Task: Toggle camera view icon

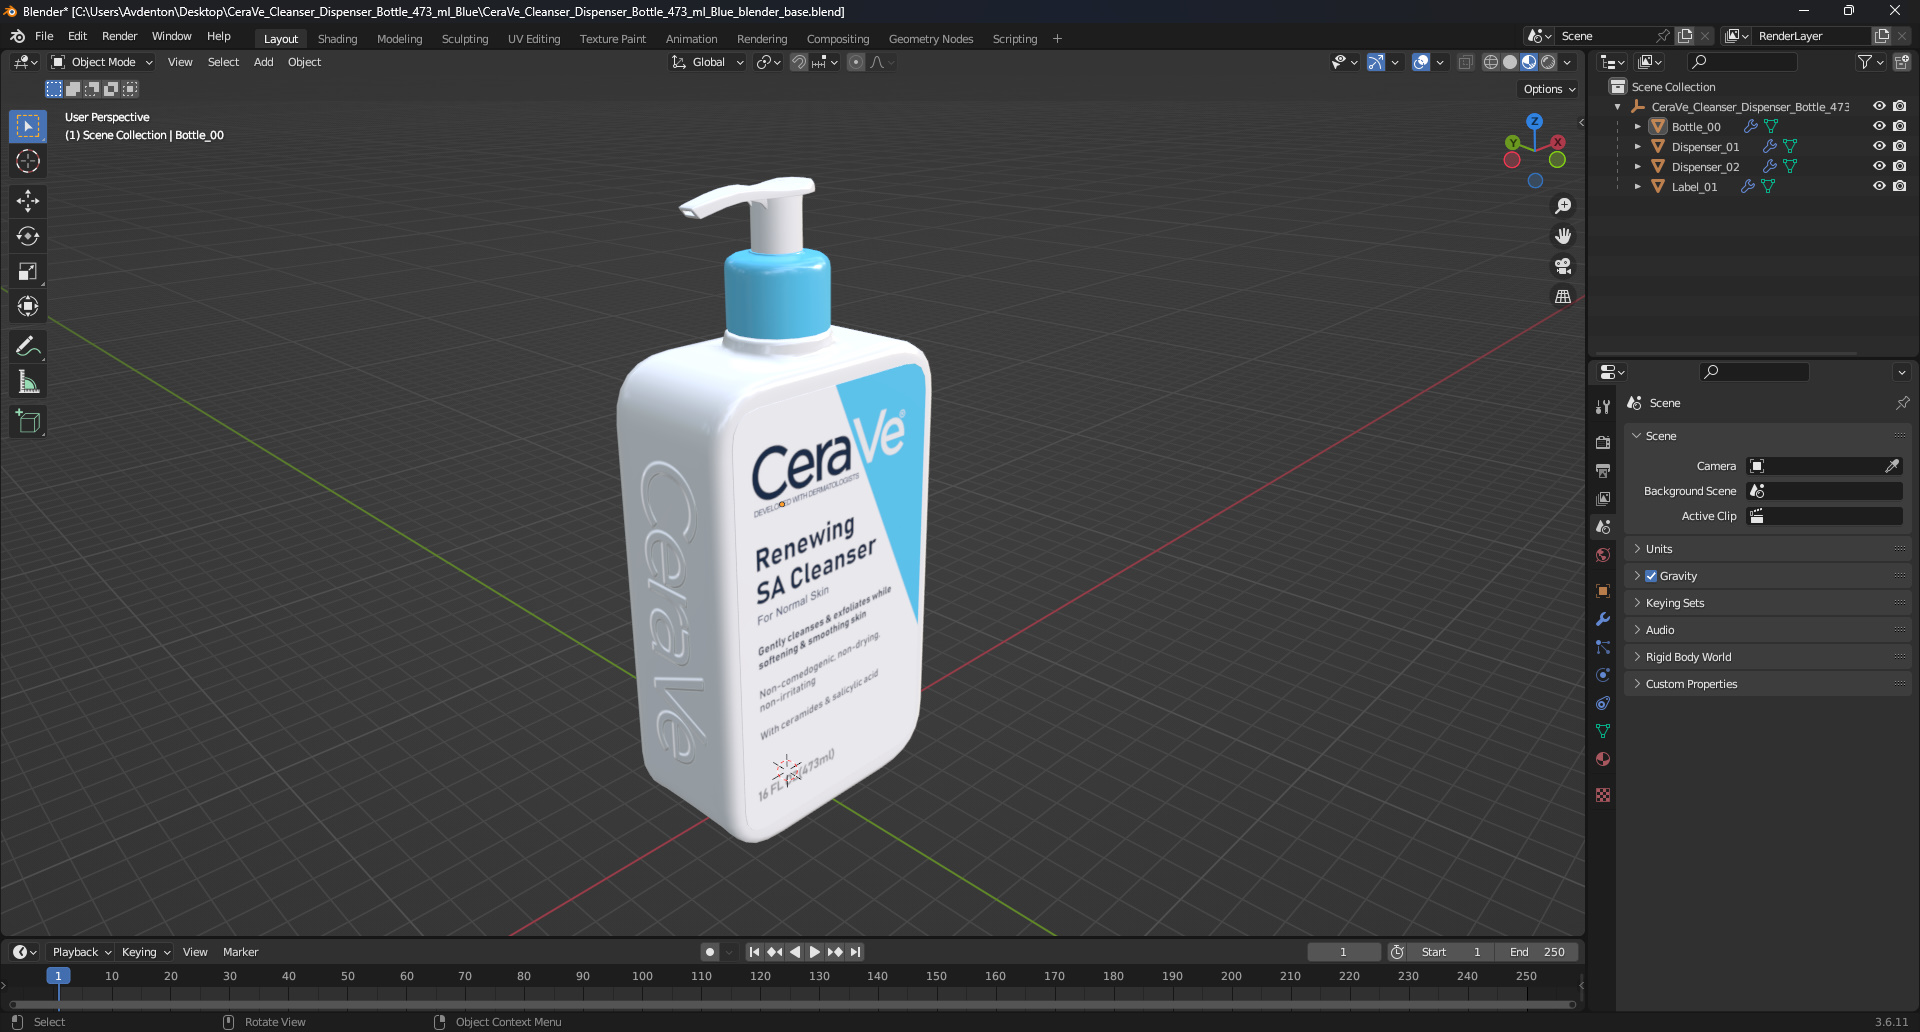Action: coord(1563,266)
